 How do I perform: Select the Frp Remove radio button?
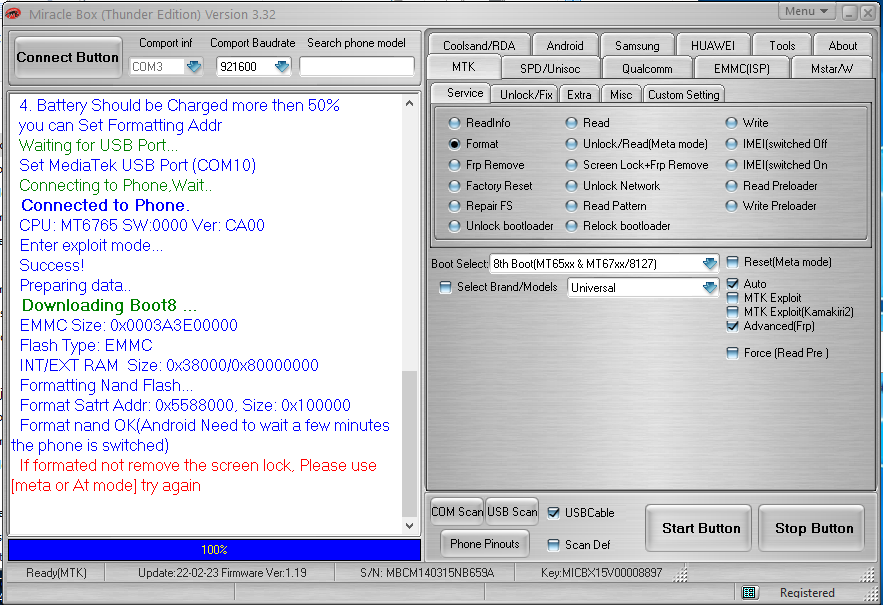pos(454,165)
